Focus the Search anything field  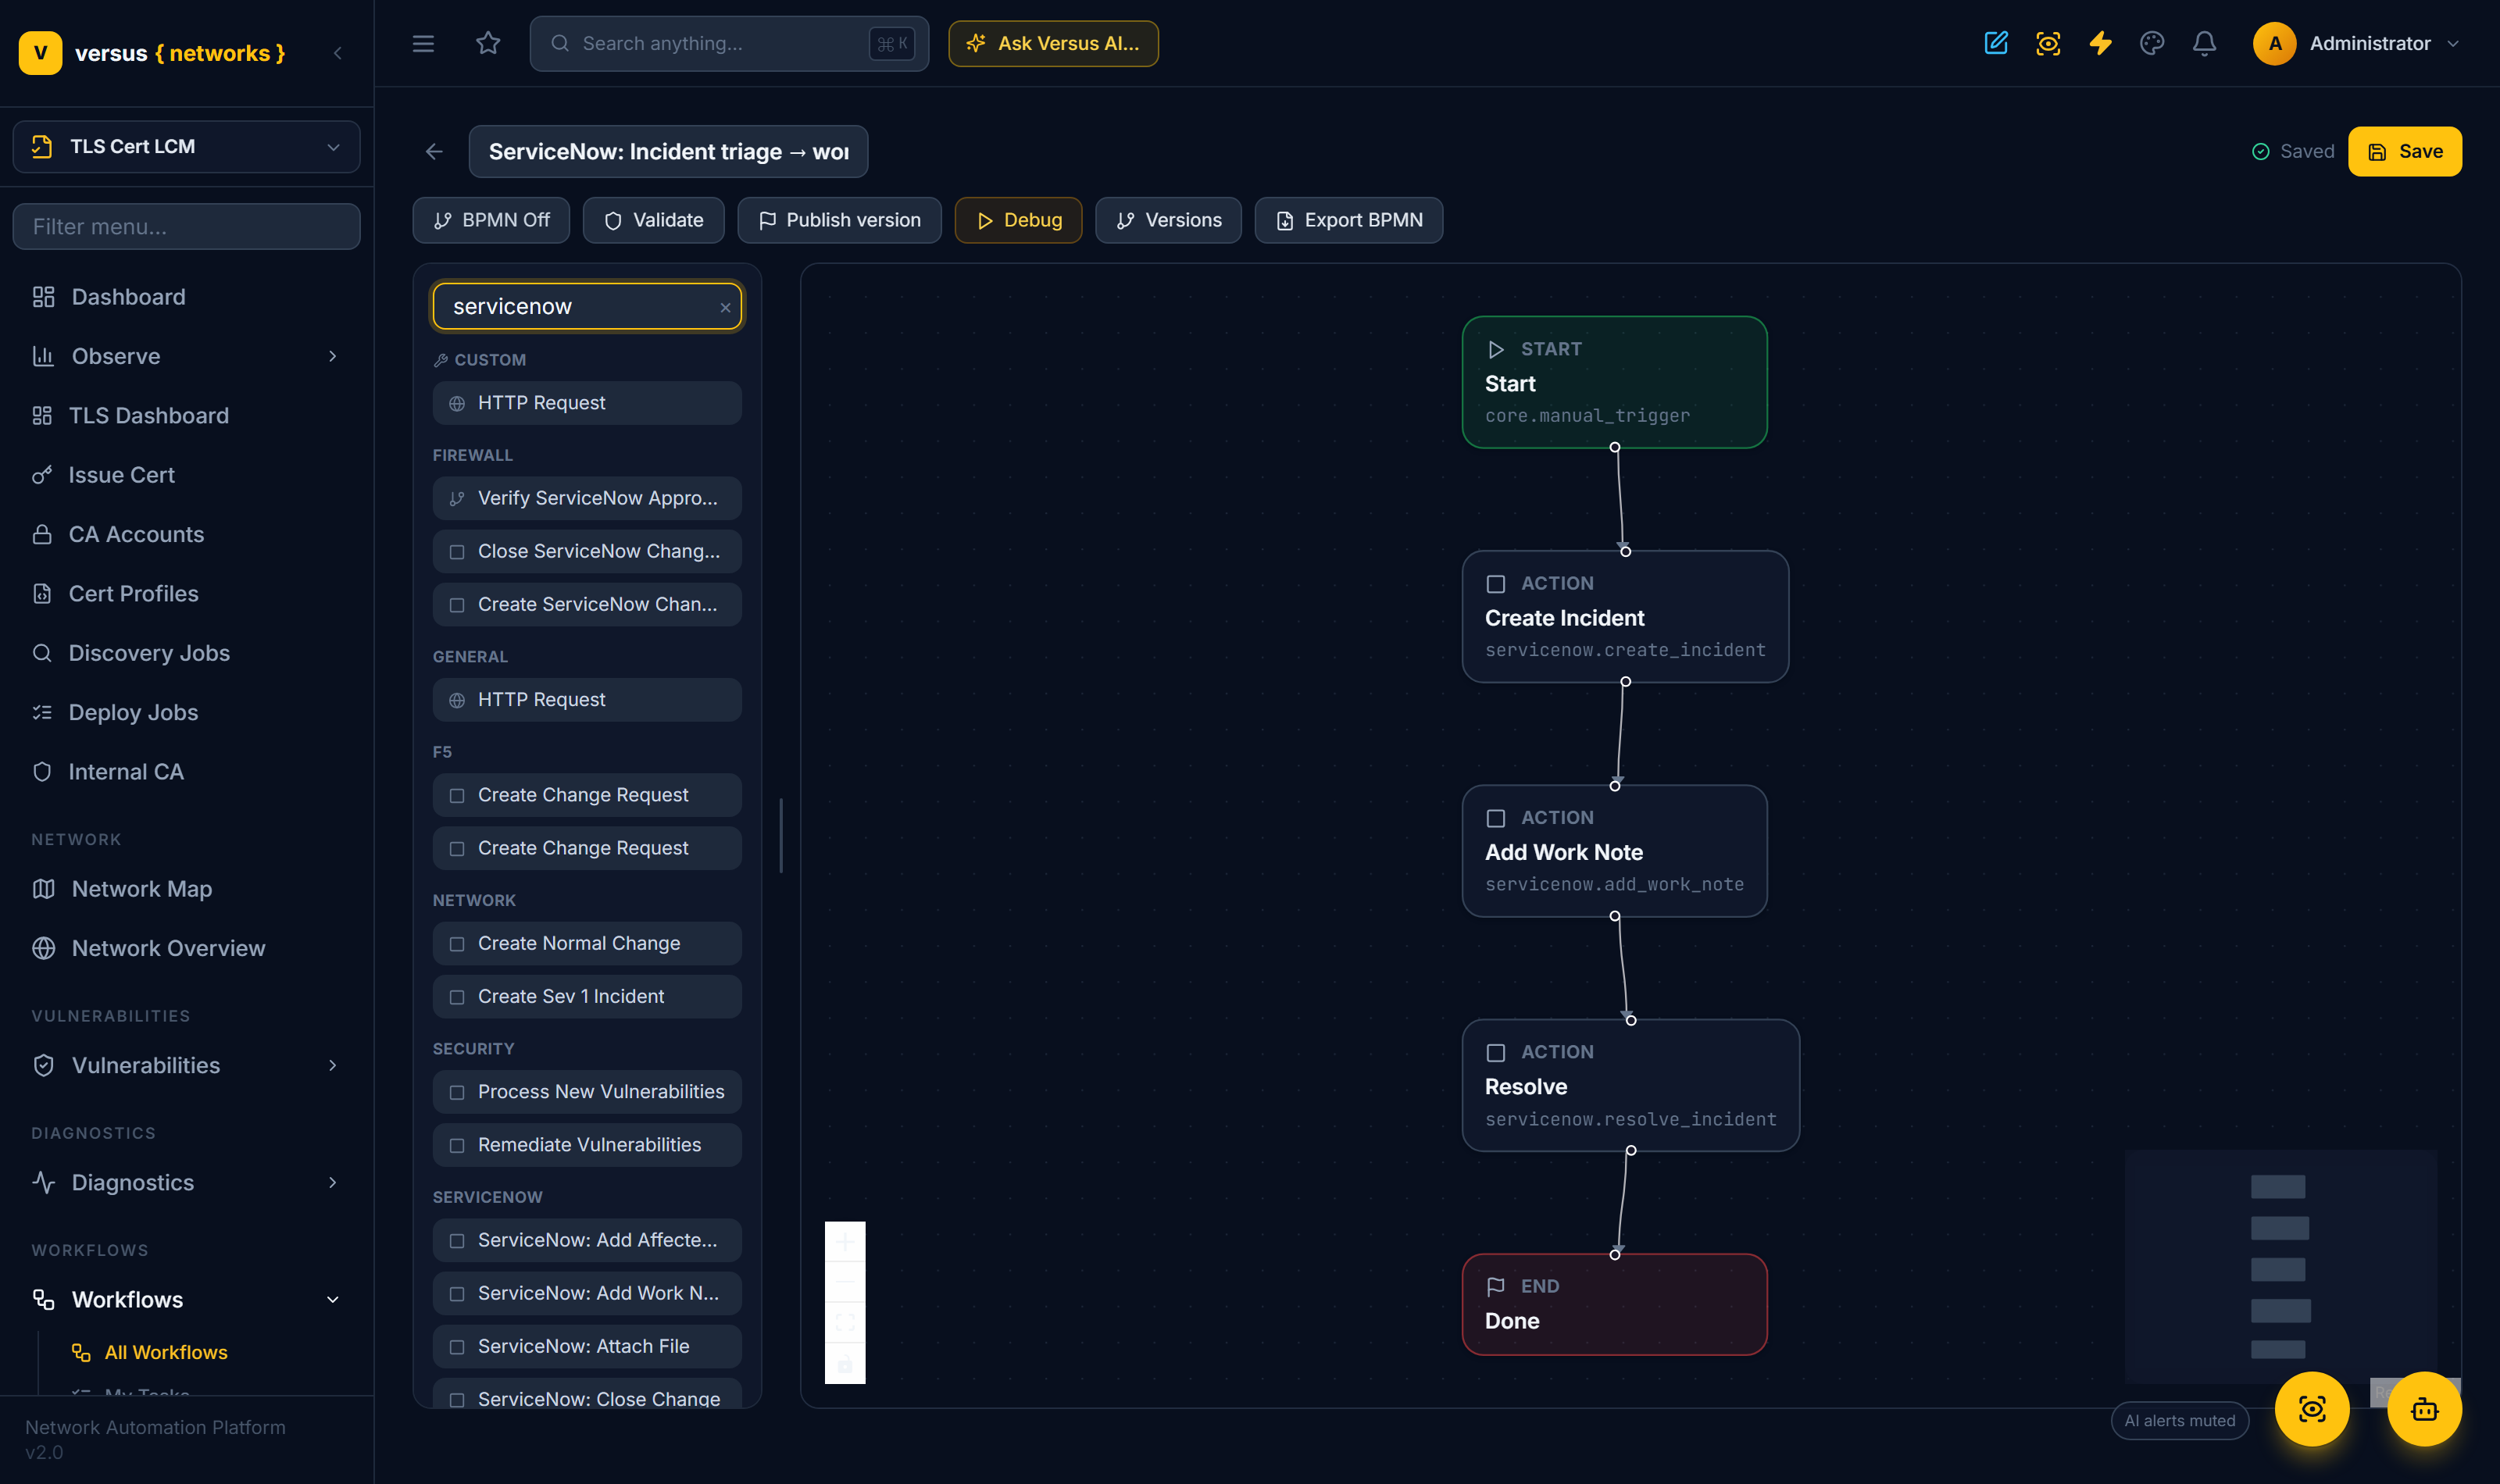pos(729,43)
